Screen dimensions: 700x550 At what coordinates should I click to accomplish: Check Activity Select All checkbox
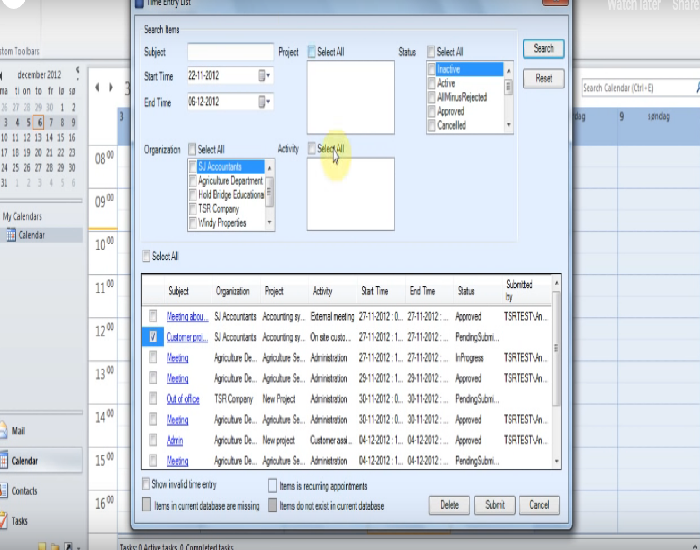[312, 149]
